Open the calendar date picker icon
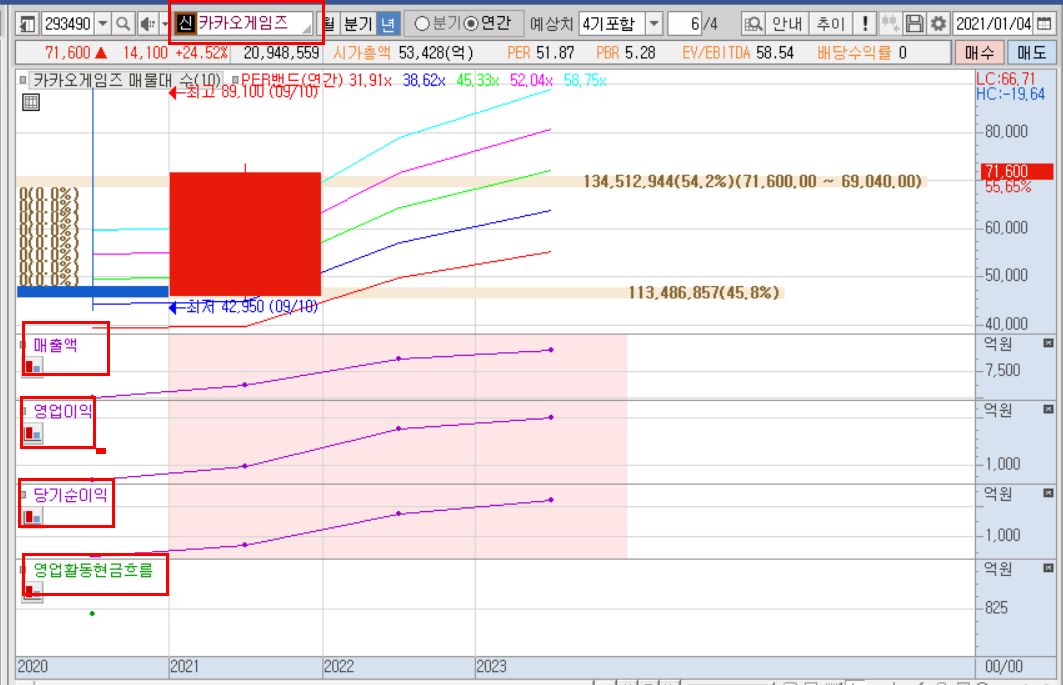Image resolution: width=1063 pixels, height=685 pixels. pyautogui.click(x=1045, y=24)
